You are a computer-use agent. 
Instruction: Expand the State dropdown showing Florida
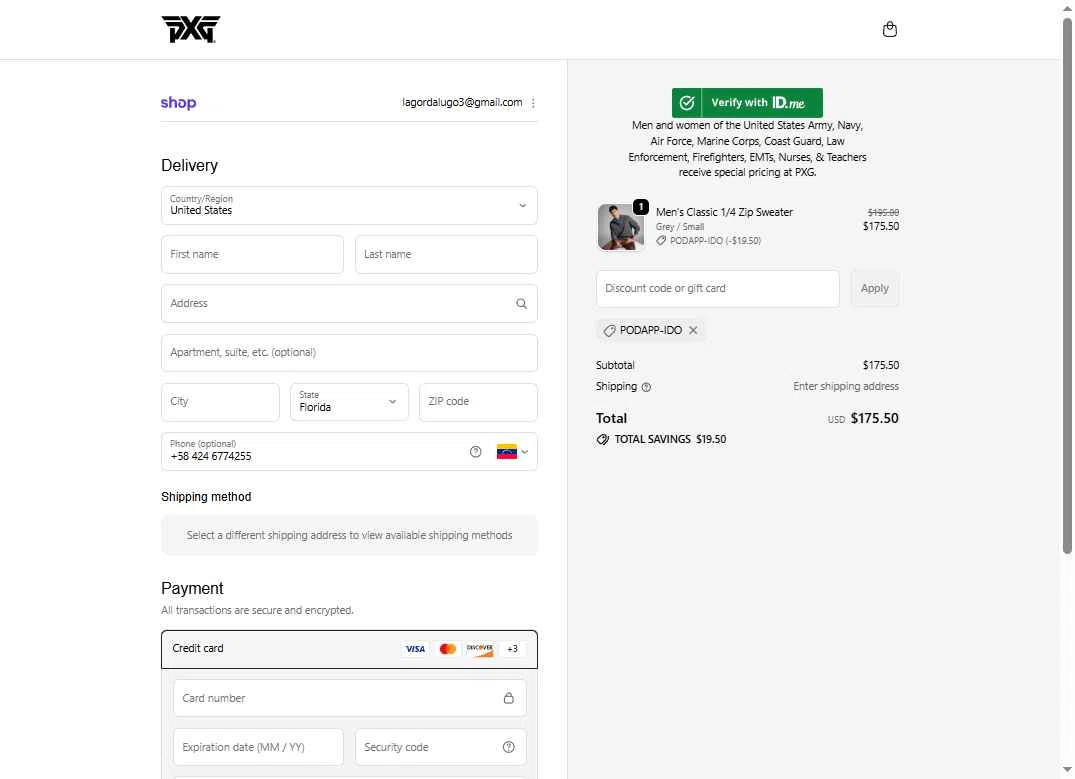tap(349, 401)
